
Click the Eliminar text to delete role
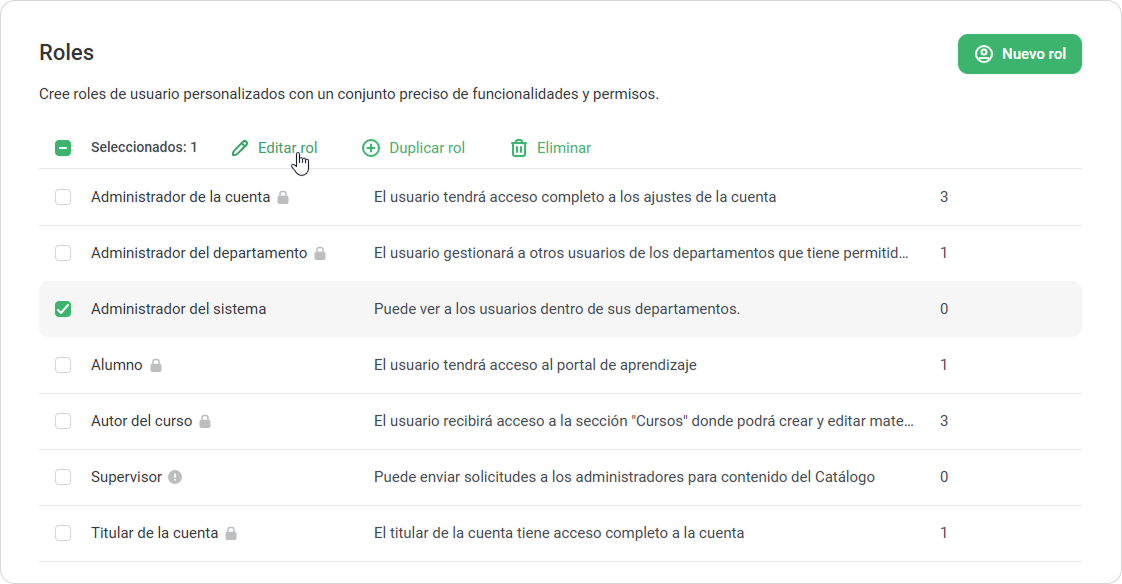click(x=564, y=148)
